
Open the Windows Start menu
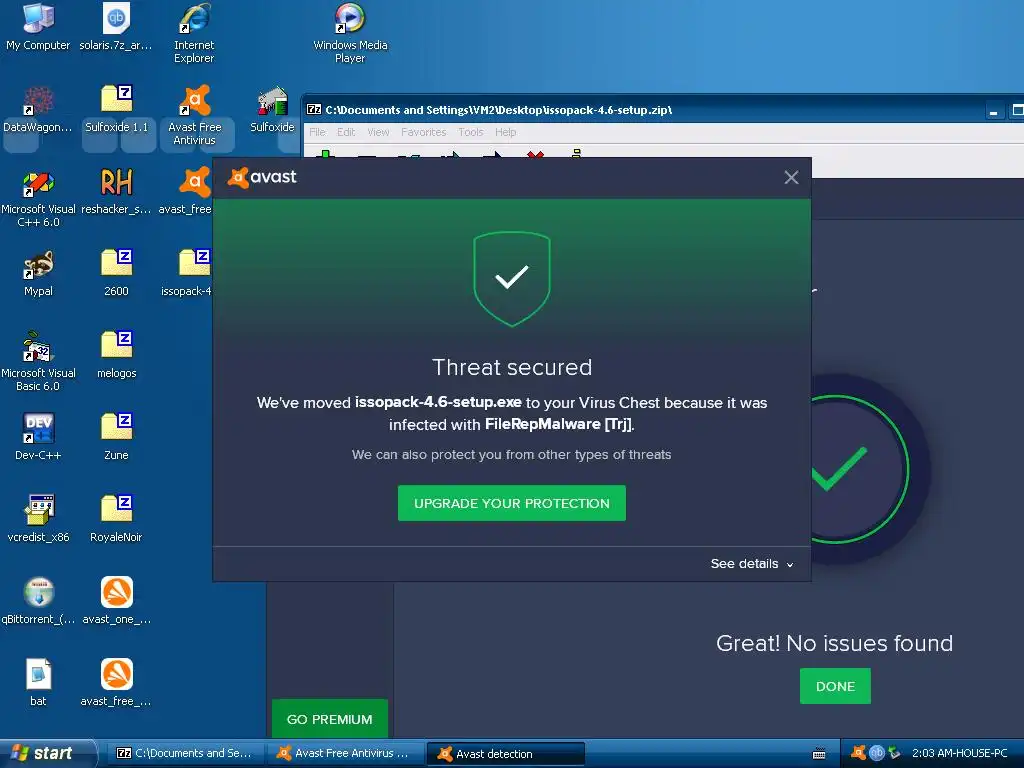point(47,753)
